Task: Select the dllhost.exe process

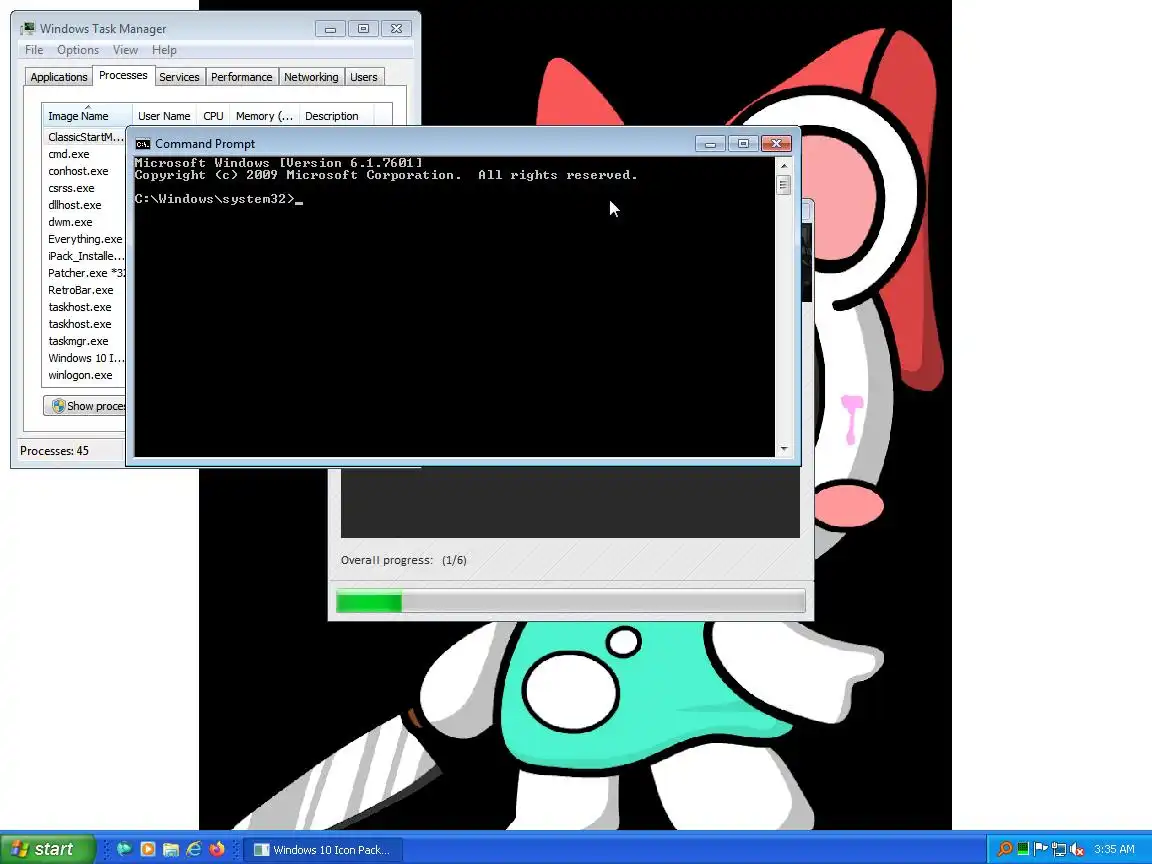Action: coord(84,205)
